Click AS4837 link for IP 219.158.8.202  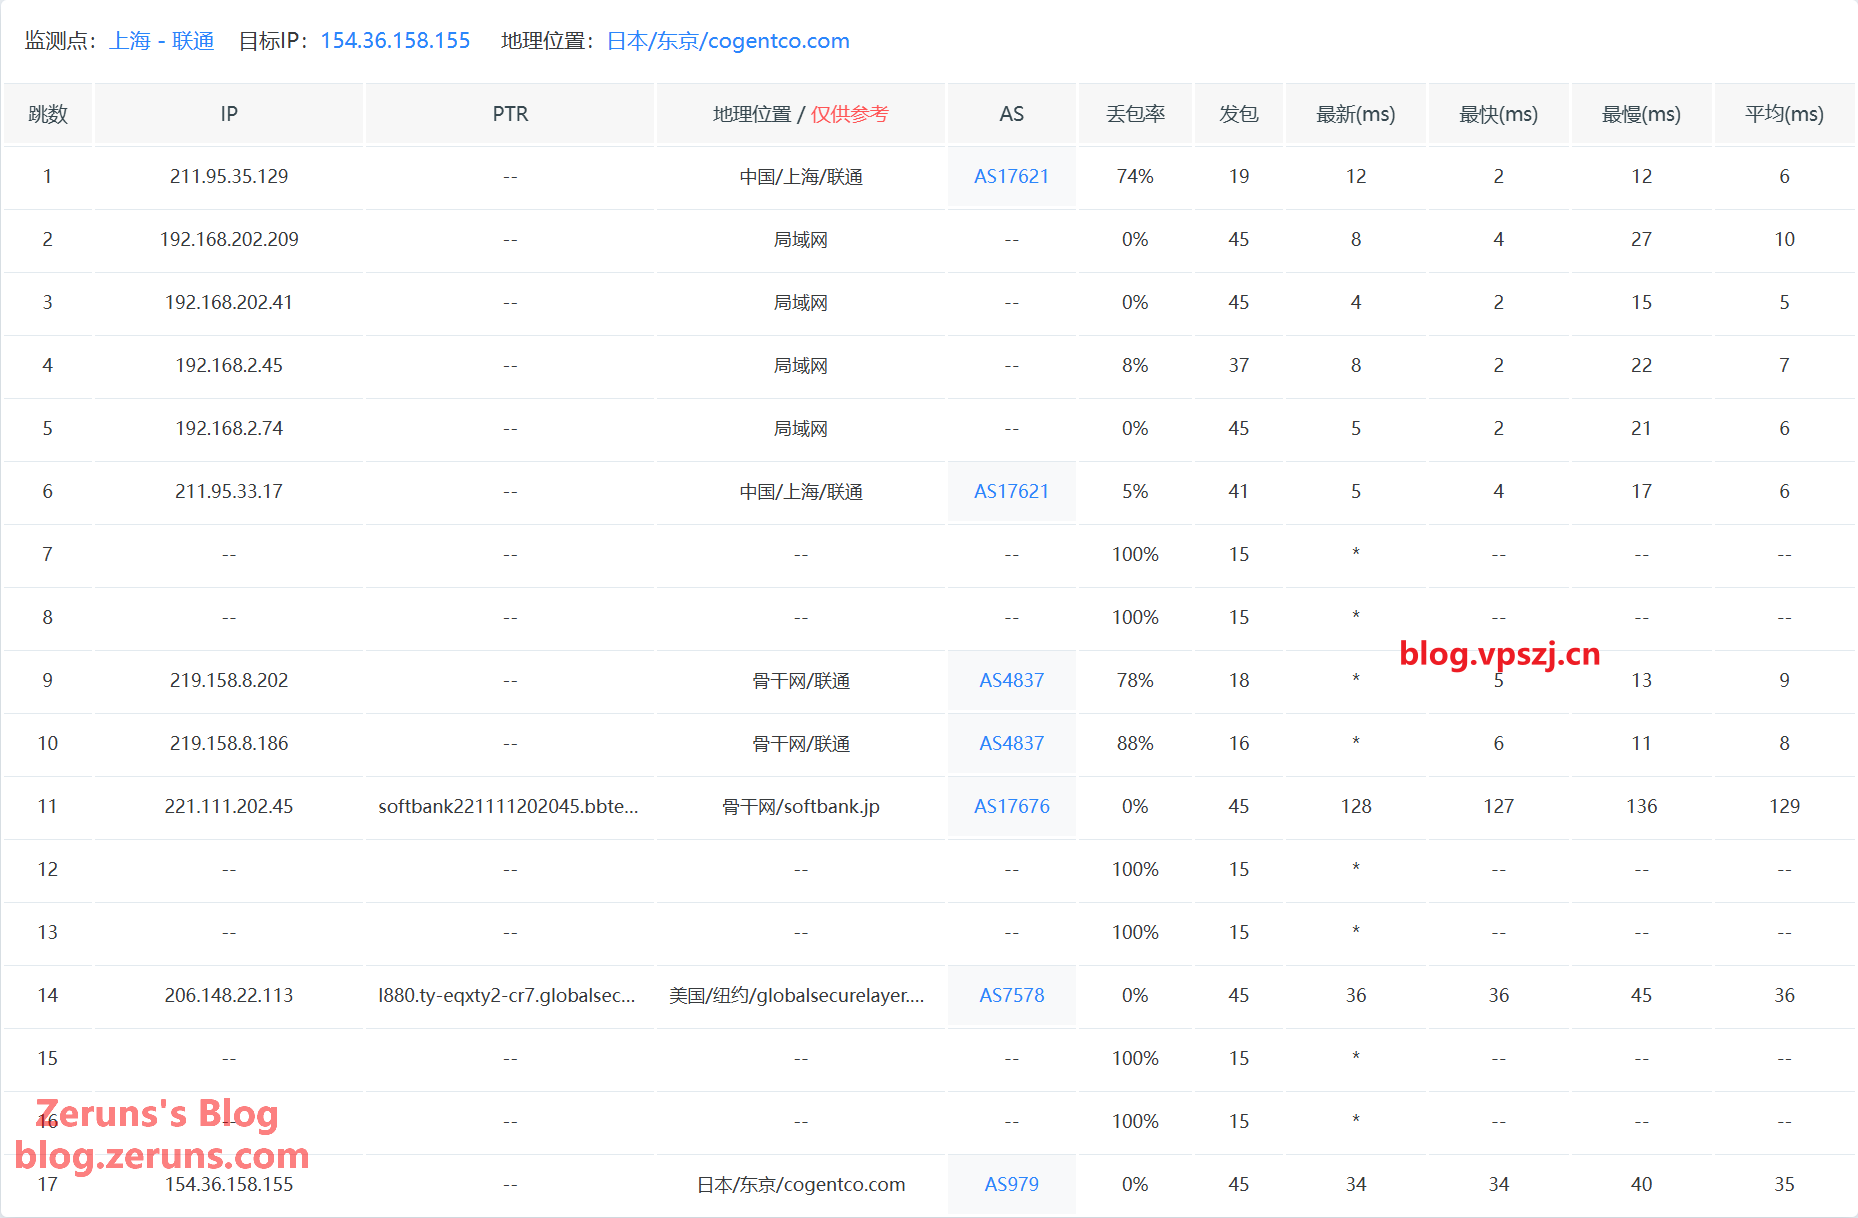click(1011, 681)
